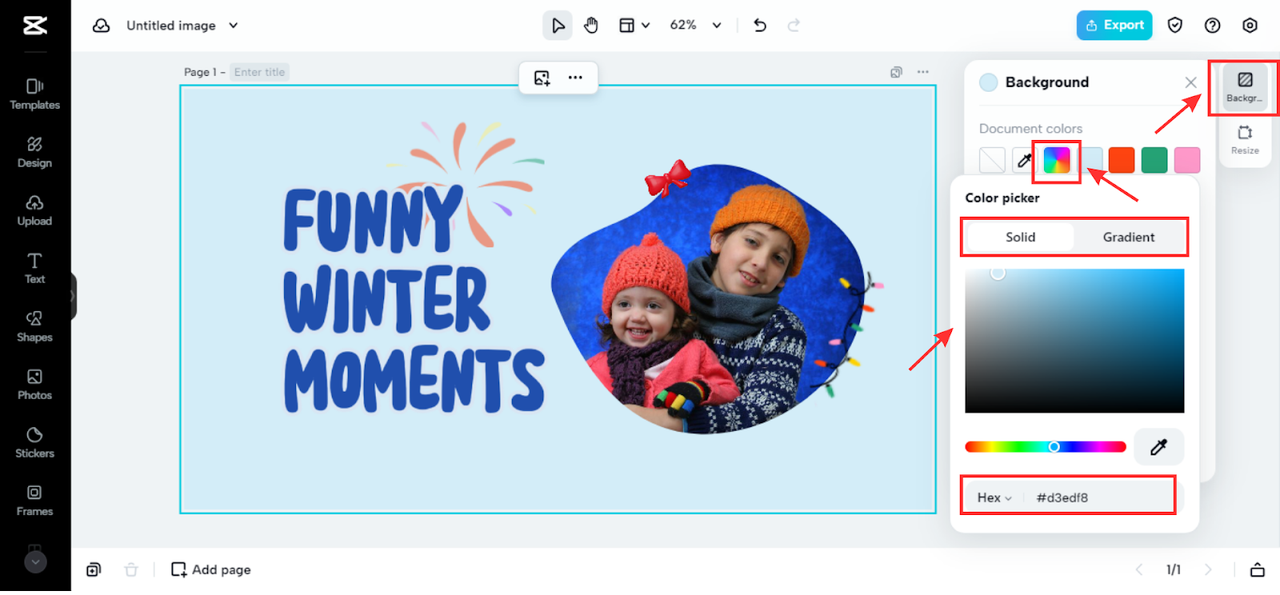Open the Resize tool in right sidebar
The height and width of the screenshot is (595, 1280).
pyautogui.click(x=1244, y=140)
